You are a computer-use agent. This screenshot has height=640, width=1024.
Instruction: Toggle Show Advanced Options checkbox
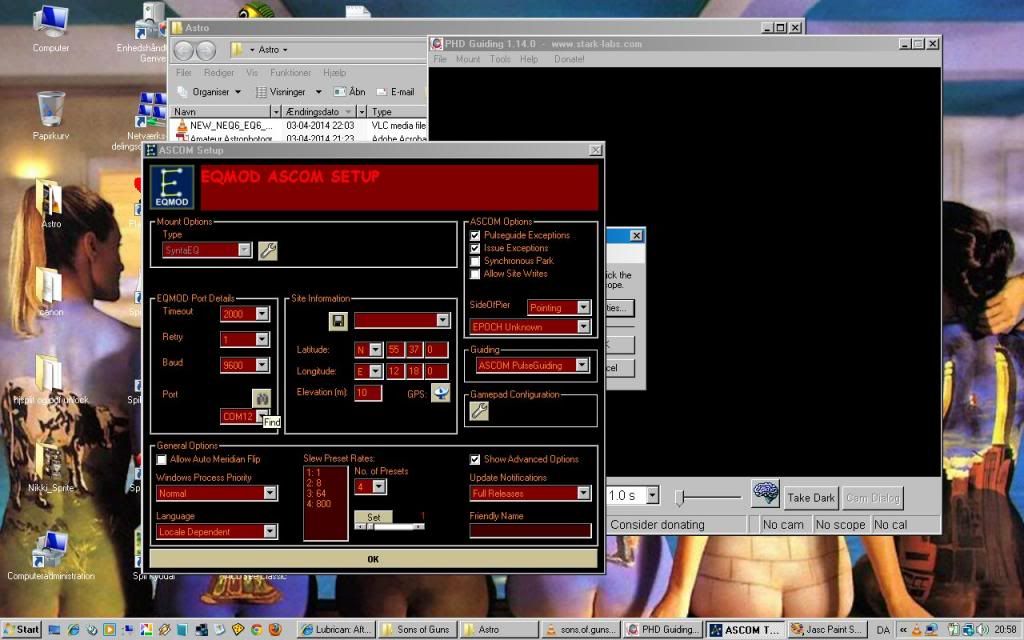(475, 460)
